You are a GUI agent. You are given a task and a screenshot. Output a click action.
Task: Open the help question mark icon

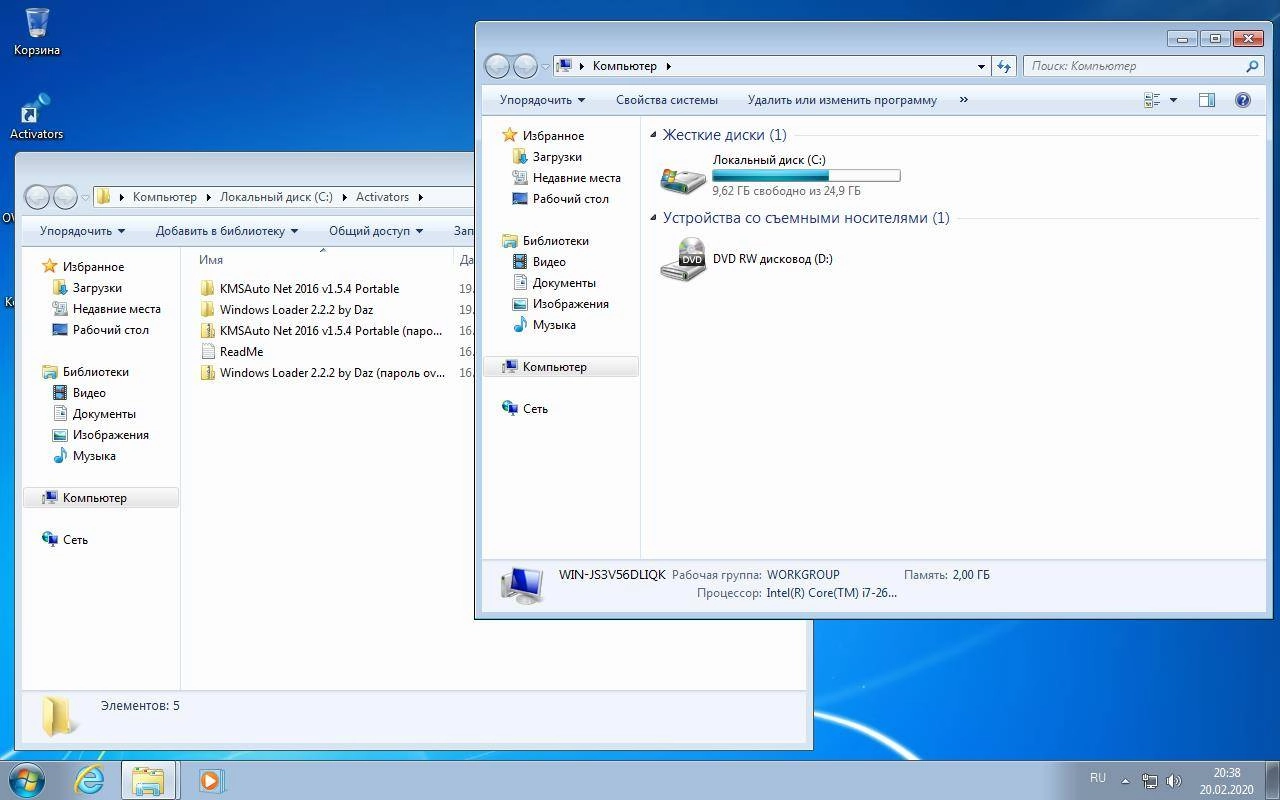(1243, 100)
